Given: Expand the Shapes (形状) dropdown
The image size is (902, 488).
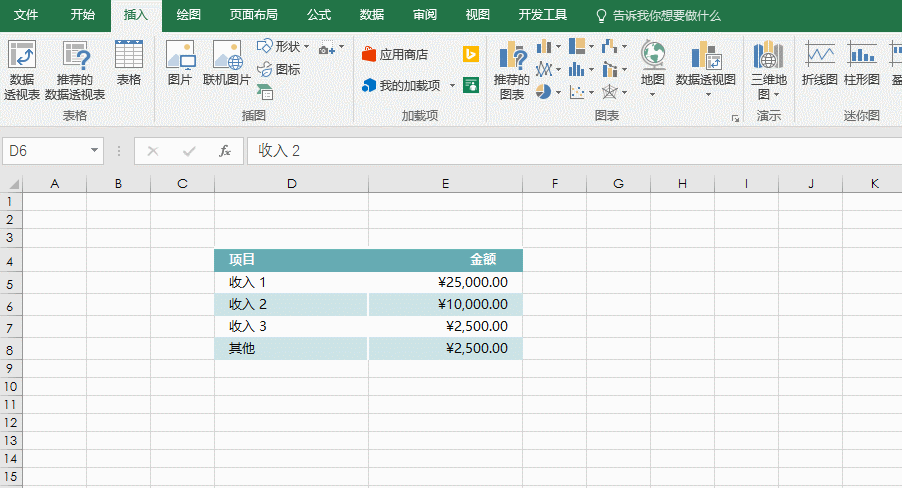Looking at the screenshot, I should click(x=306, y=47).
